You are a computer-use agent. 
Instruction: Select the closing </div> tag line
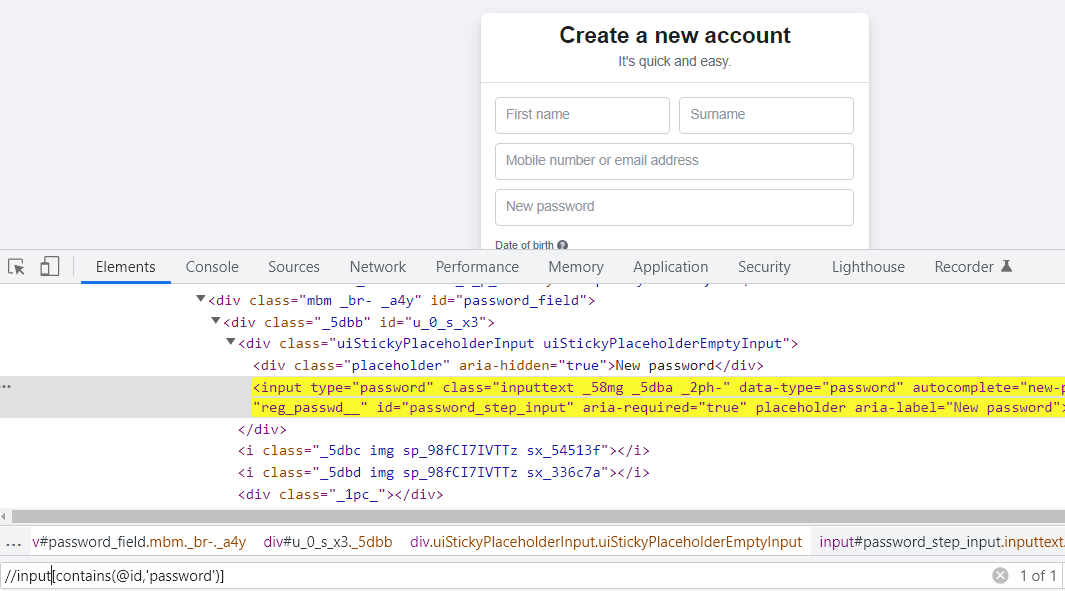pos(262,429)
